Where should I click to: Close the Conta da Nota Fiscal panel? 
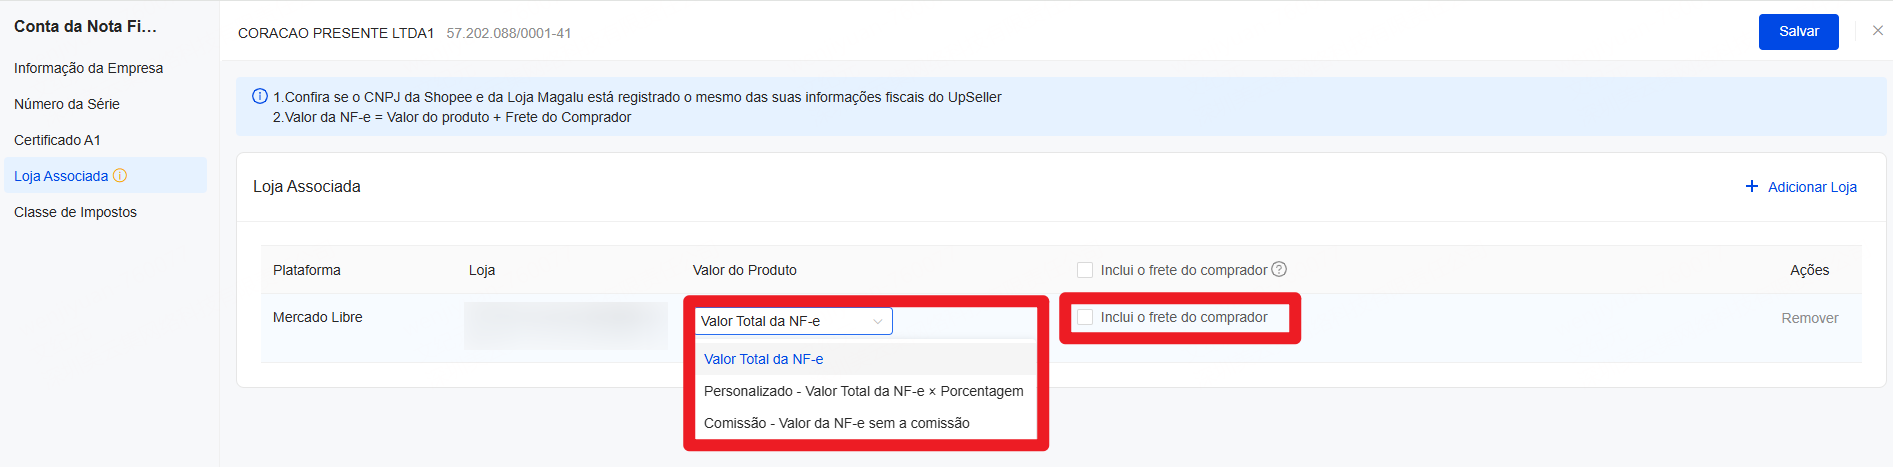pos(1878,31)
